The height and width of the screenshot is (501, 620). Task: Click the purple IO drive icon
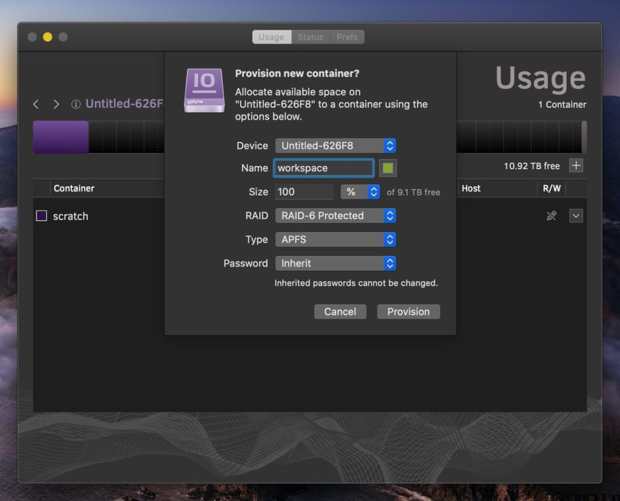(204, 91)
